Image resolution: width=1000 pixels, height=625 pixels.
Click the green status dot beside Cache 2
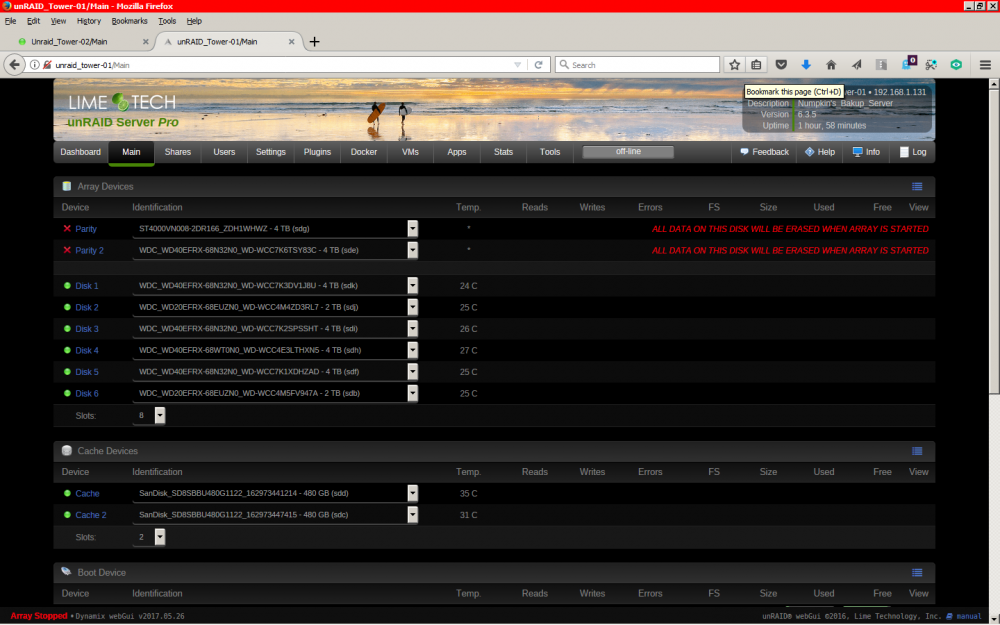click(67, 515)
